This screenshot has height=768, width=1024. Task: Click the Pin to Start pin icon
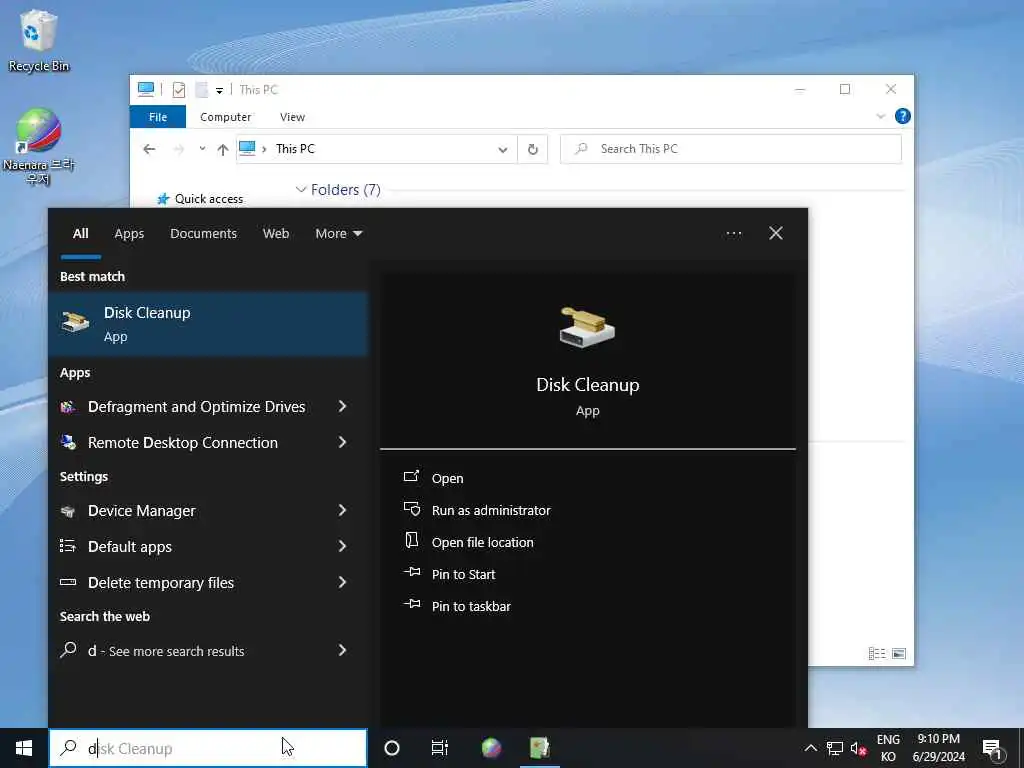pyautogui.click(x=411, y=573)
